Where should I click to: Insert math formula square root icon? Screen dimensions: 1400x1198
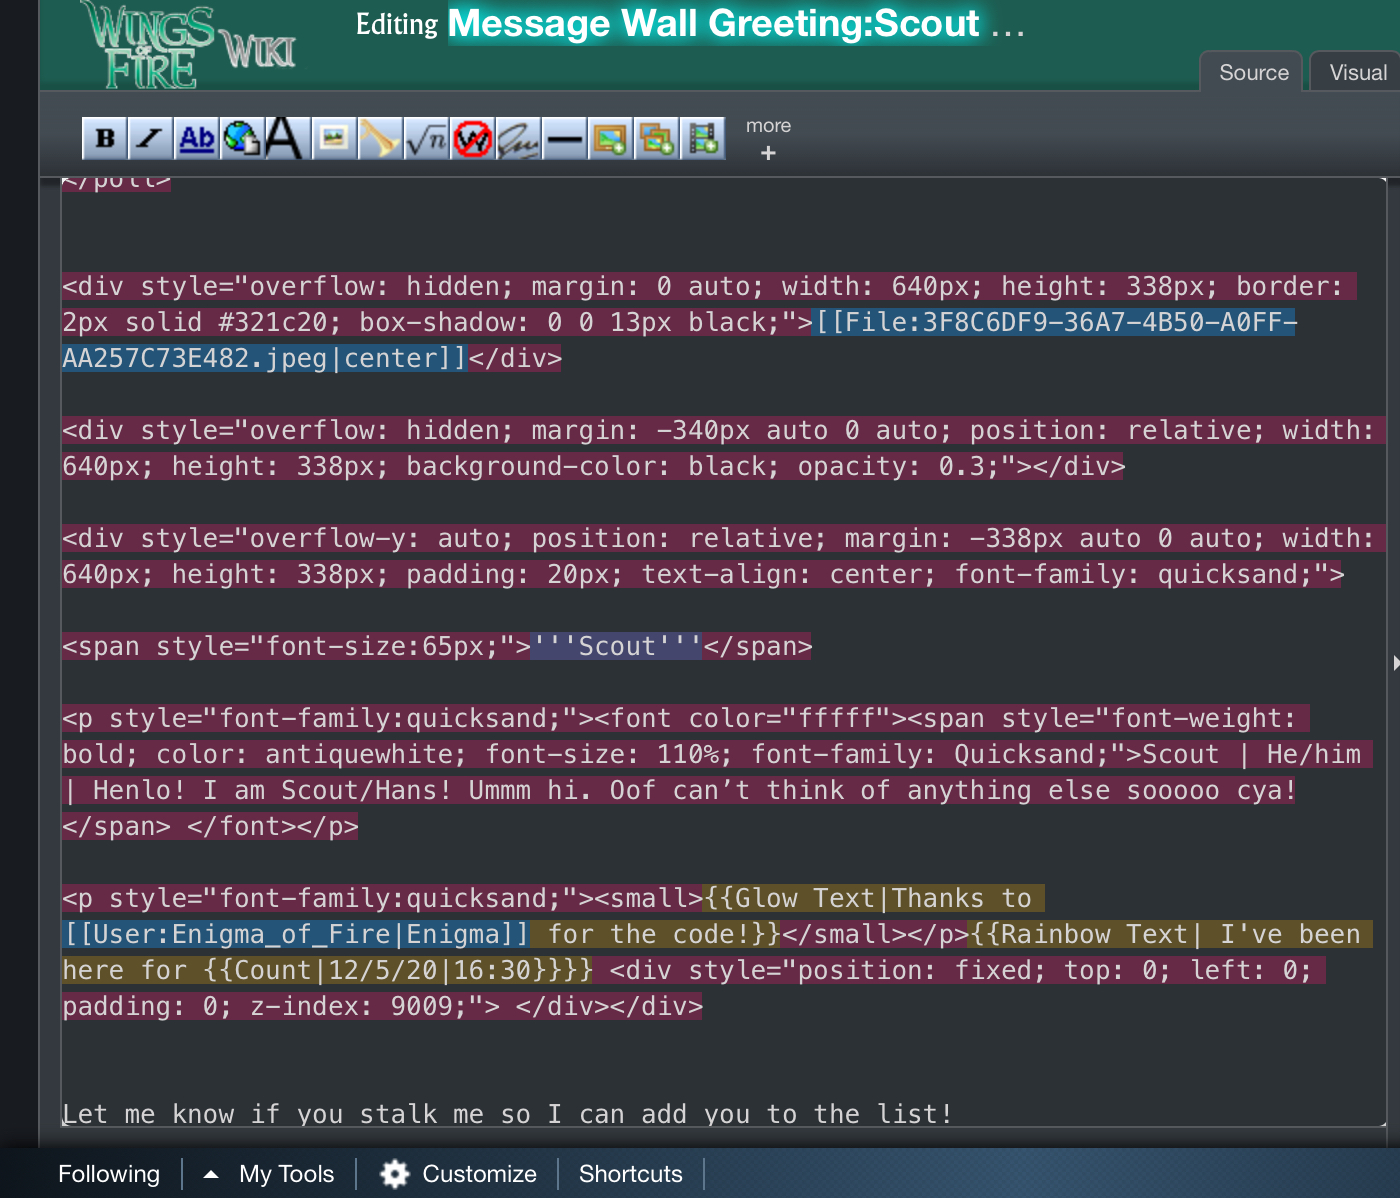click(427, 139)
